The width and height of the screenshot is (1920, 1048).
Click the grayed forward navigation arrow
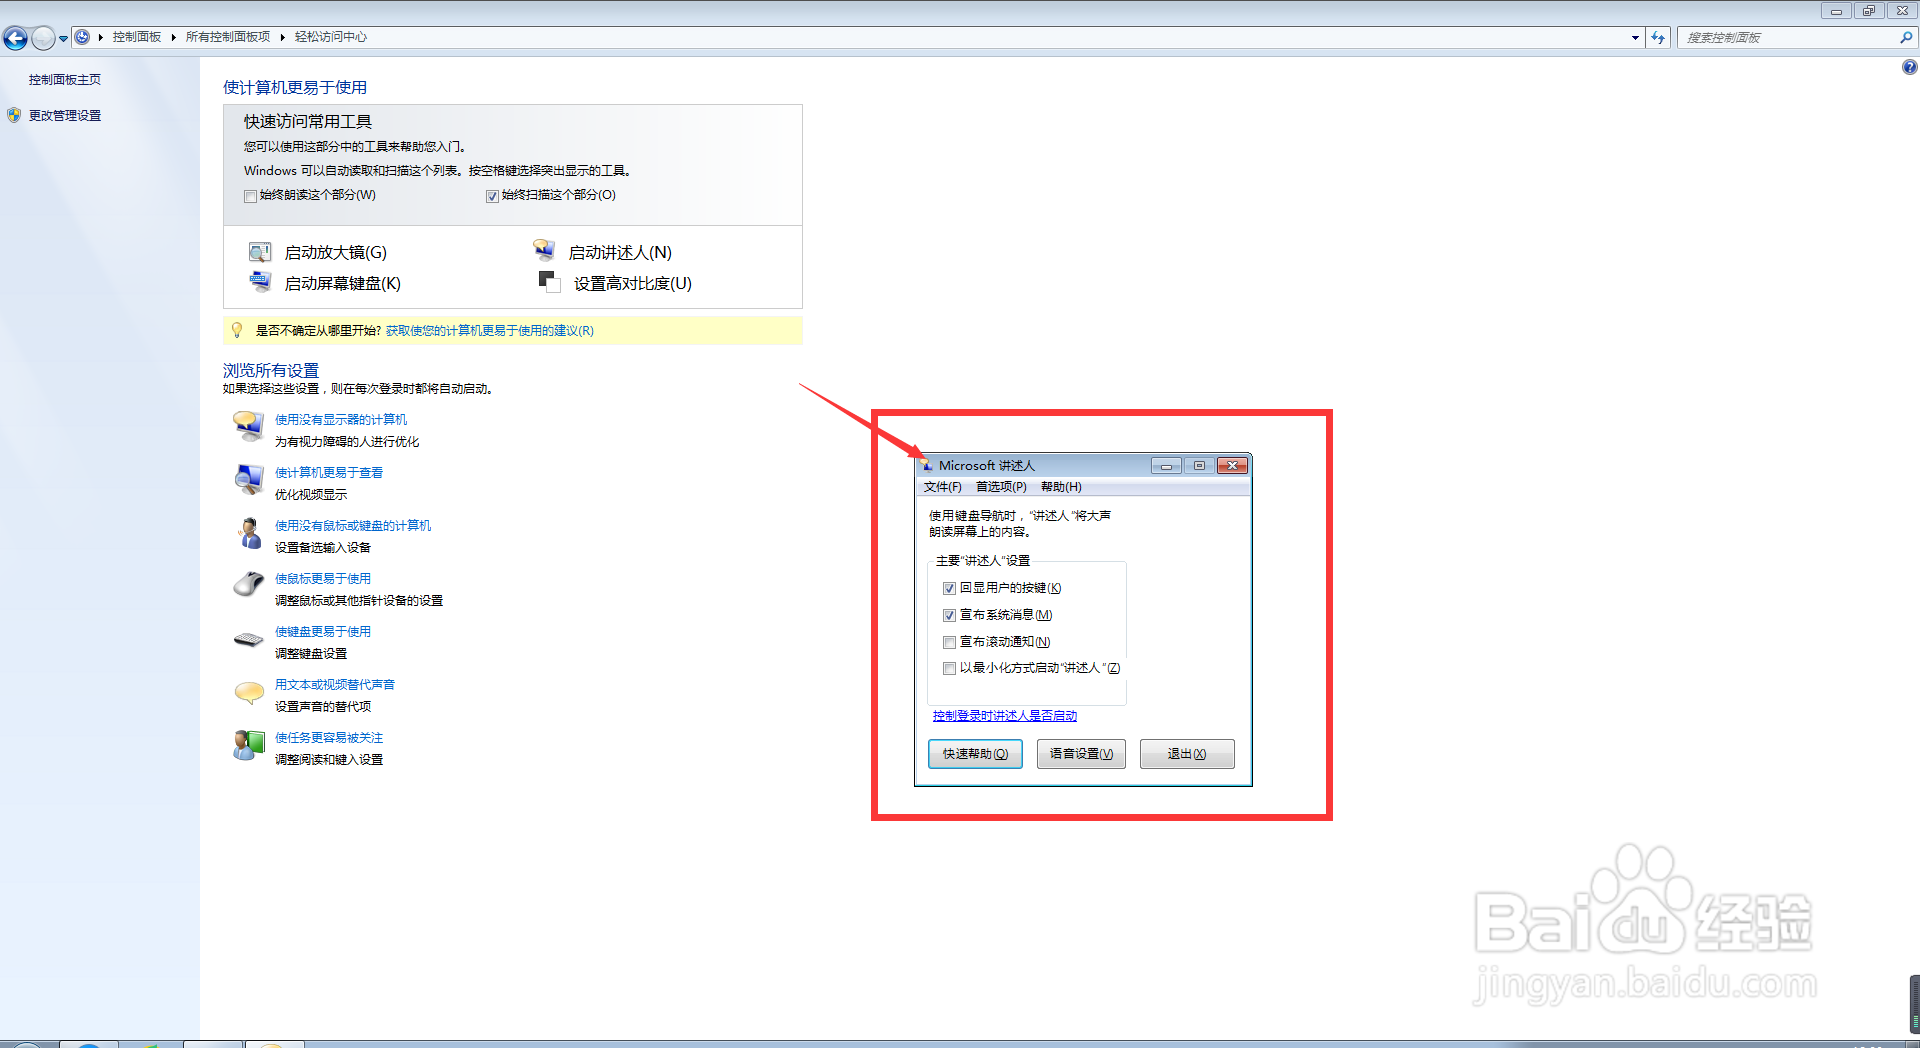42,38
